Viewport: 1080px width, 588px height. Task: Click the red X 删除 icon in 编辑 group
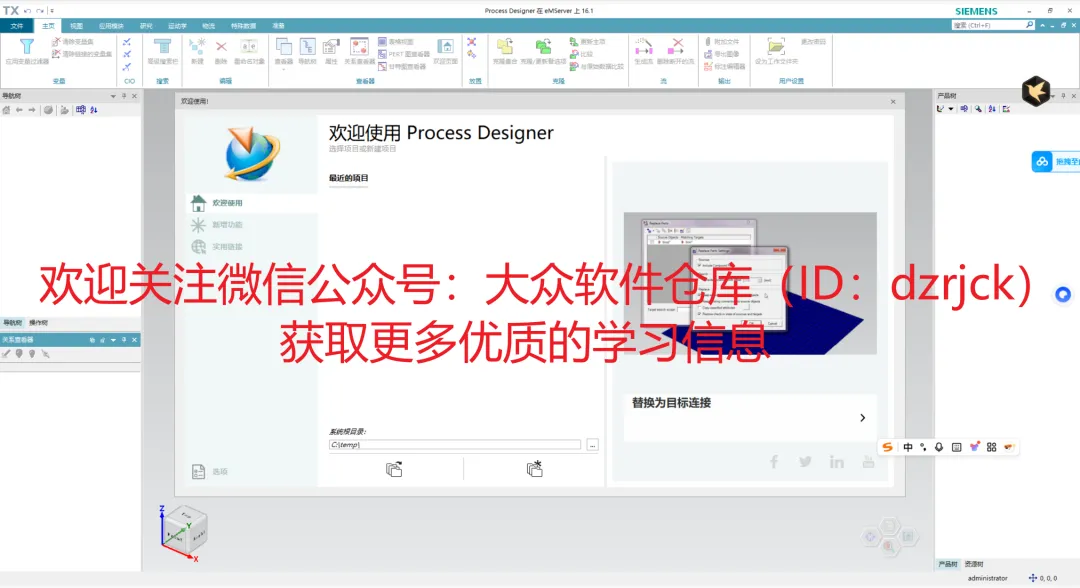point(221,46)
